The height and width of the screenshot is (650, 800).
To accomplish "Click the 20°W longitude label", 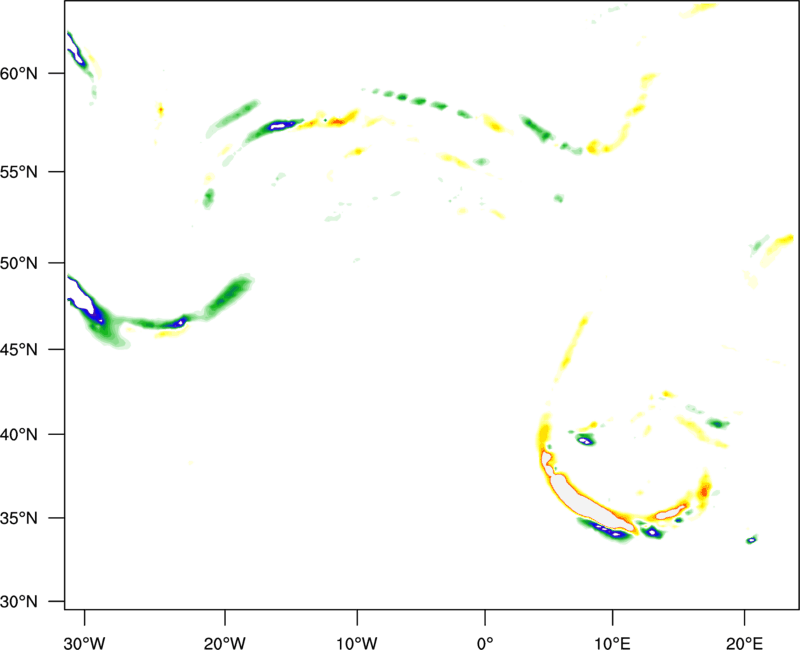I will [x=225, y=643].
